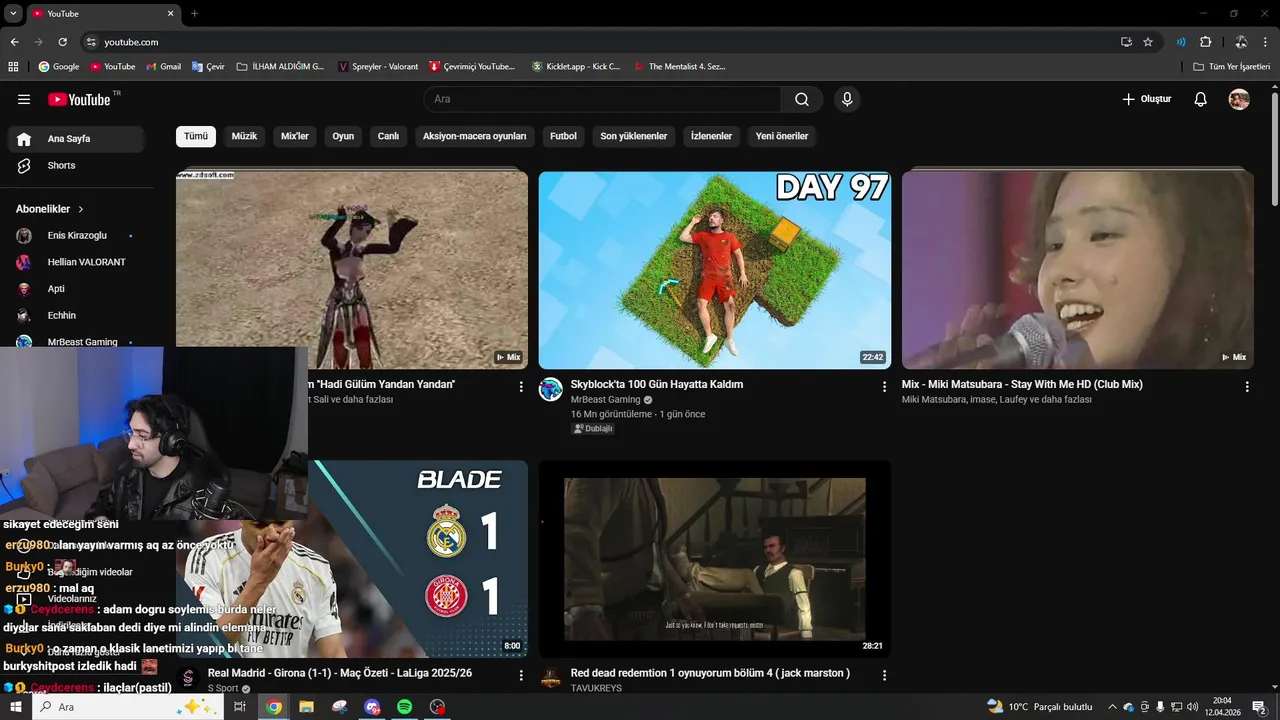Select the Mix'ler filter chip

tap(295, 136)
